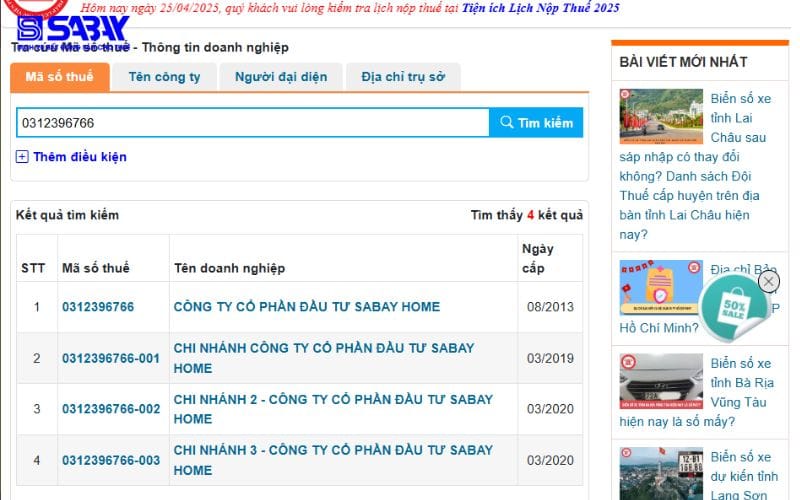This screenshot has height=500, width=800.
Task: Open the Bà Rịa Vũng Tàu car thumbnail
Action: pos(661,381)
